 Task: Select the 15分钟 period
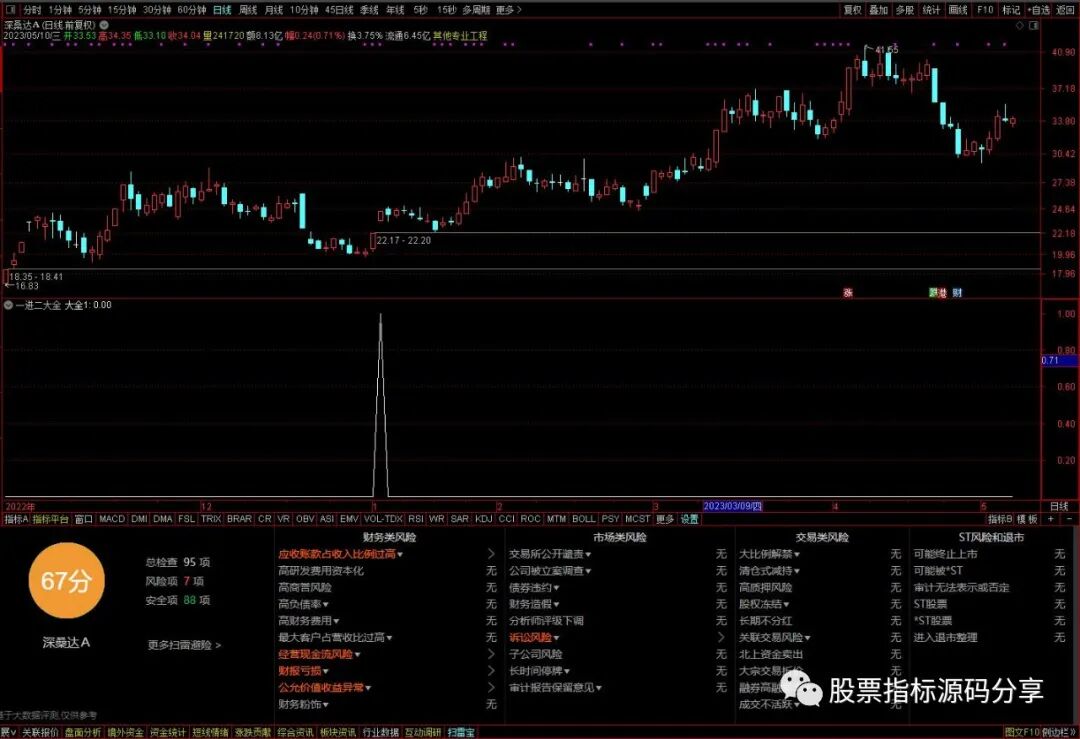(122, 10)
